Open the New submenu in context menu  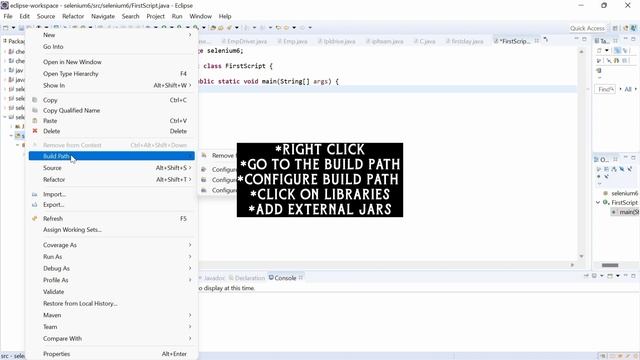tap(111, 35)
